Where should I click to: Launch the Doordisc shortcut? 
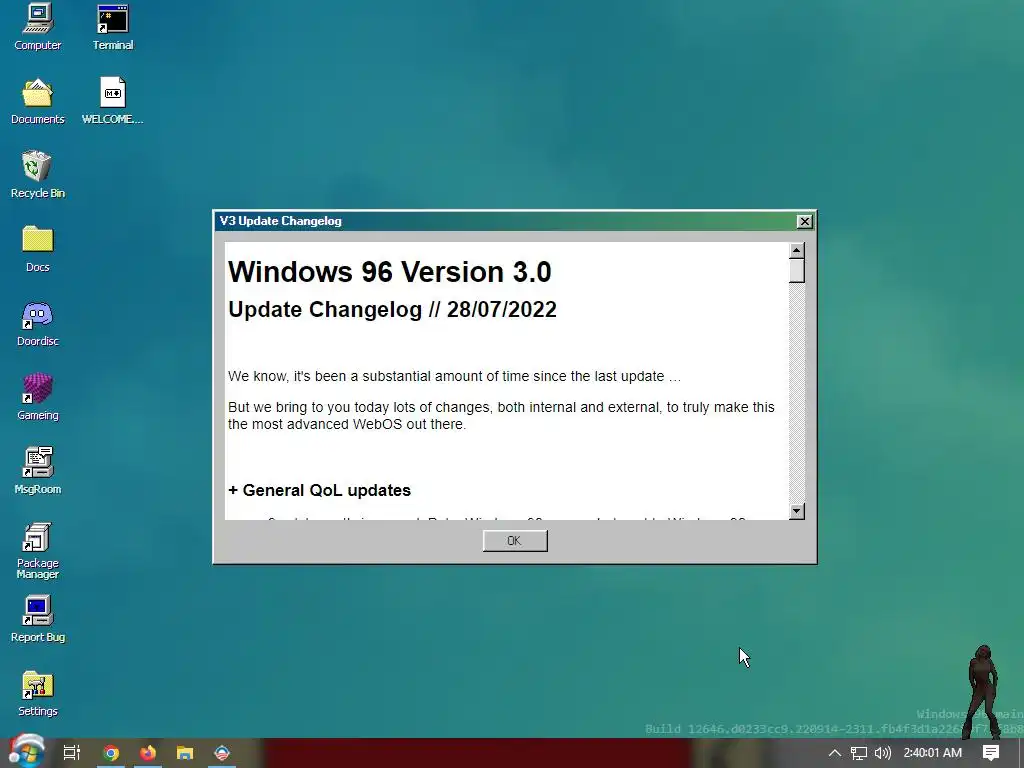click(37, 323)
